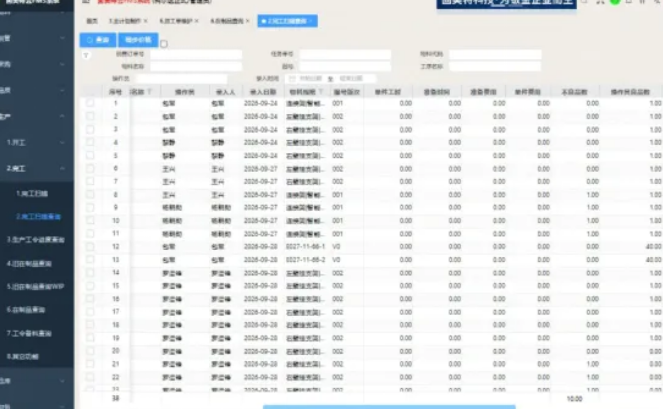The height and width of the screenshot is (409, 663).
Task: Check the box for row 15
Action: click(x=90, y=285)
